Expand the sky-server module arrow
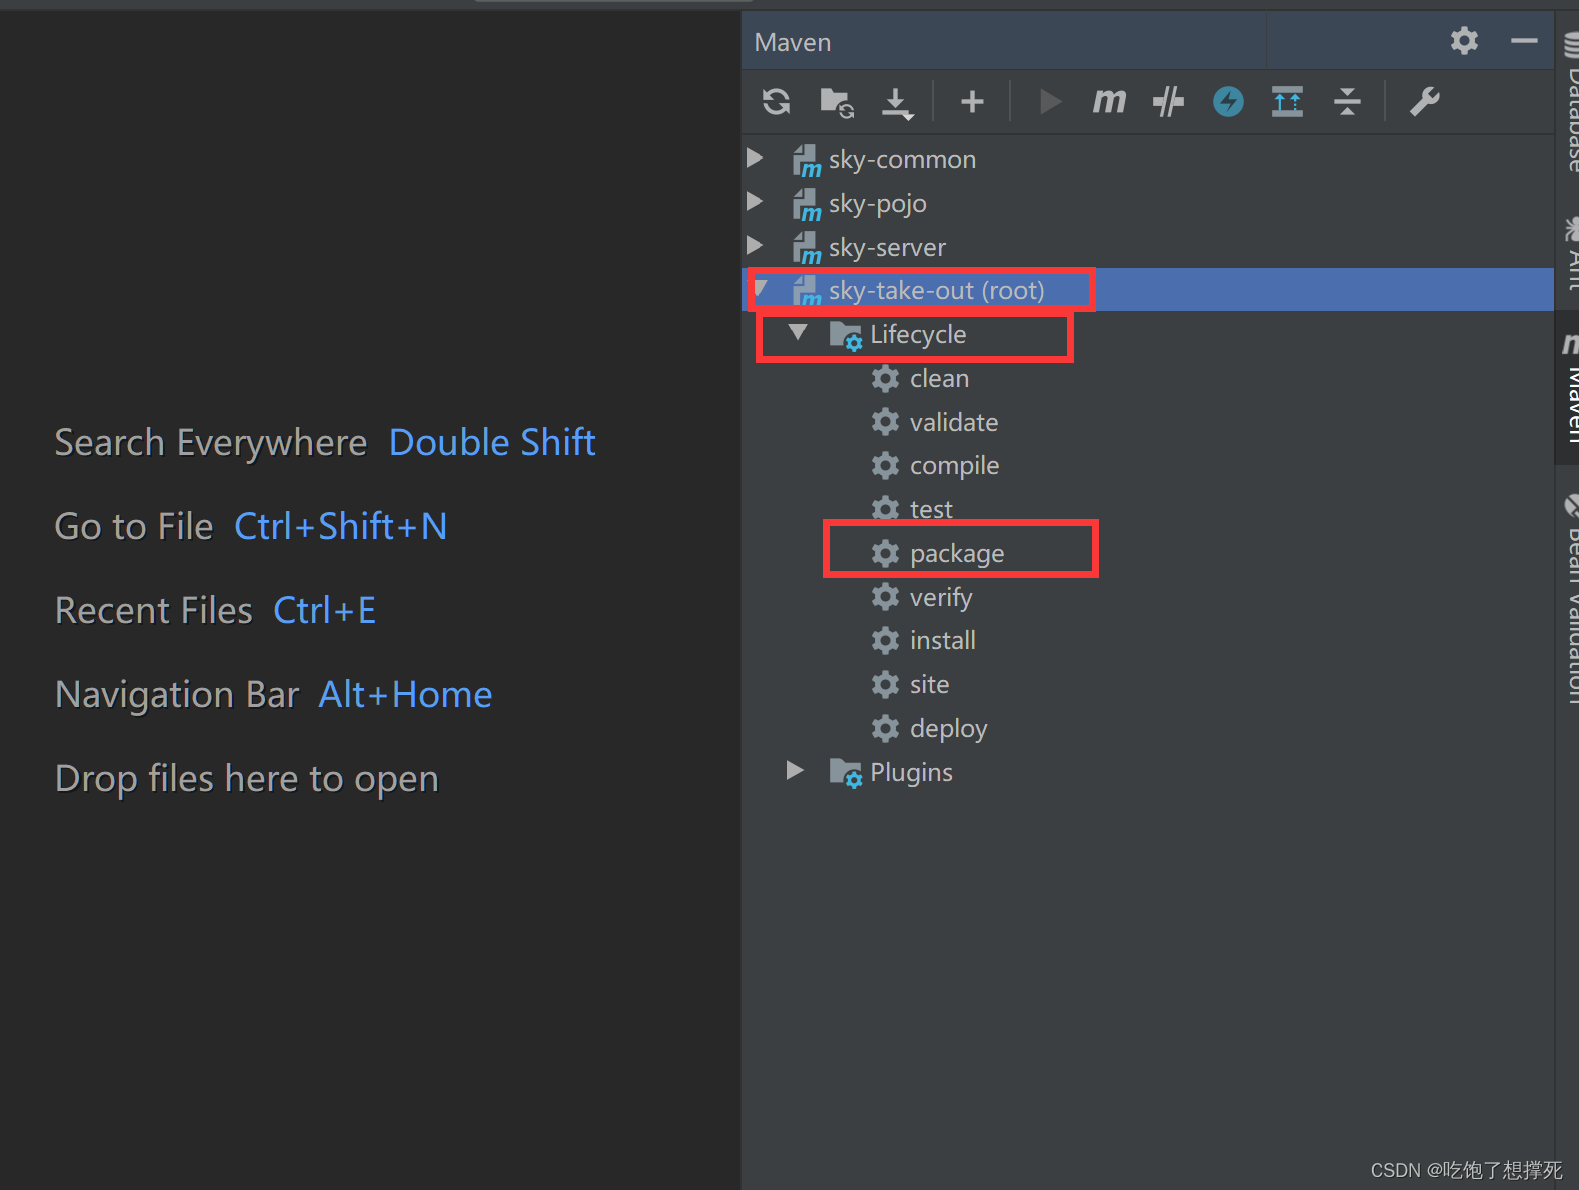Screen dimensions: 1579x1190 (756, 246)
